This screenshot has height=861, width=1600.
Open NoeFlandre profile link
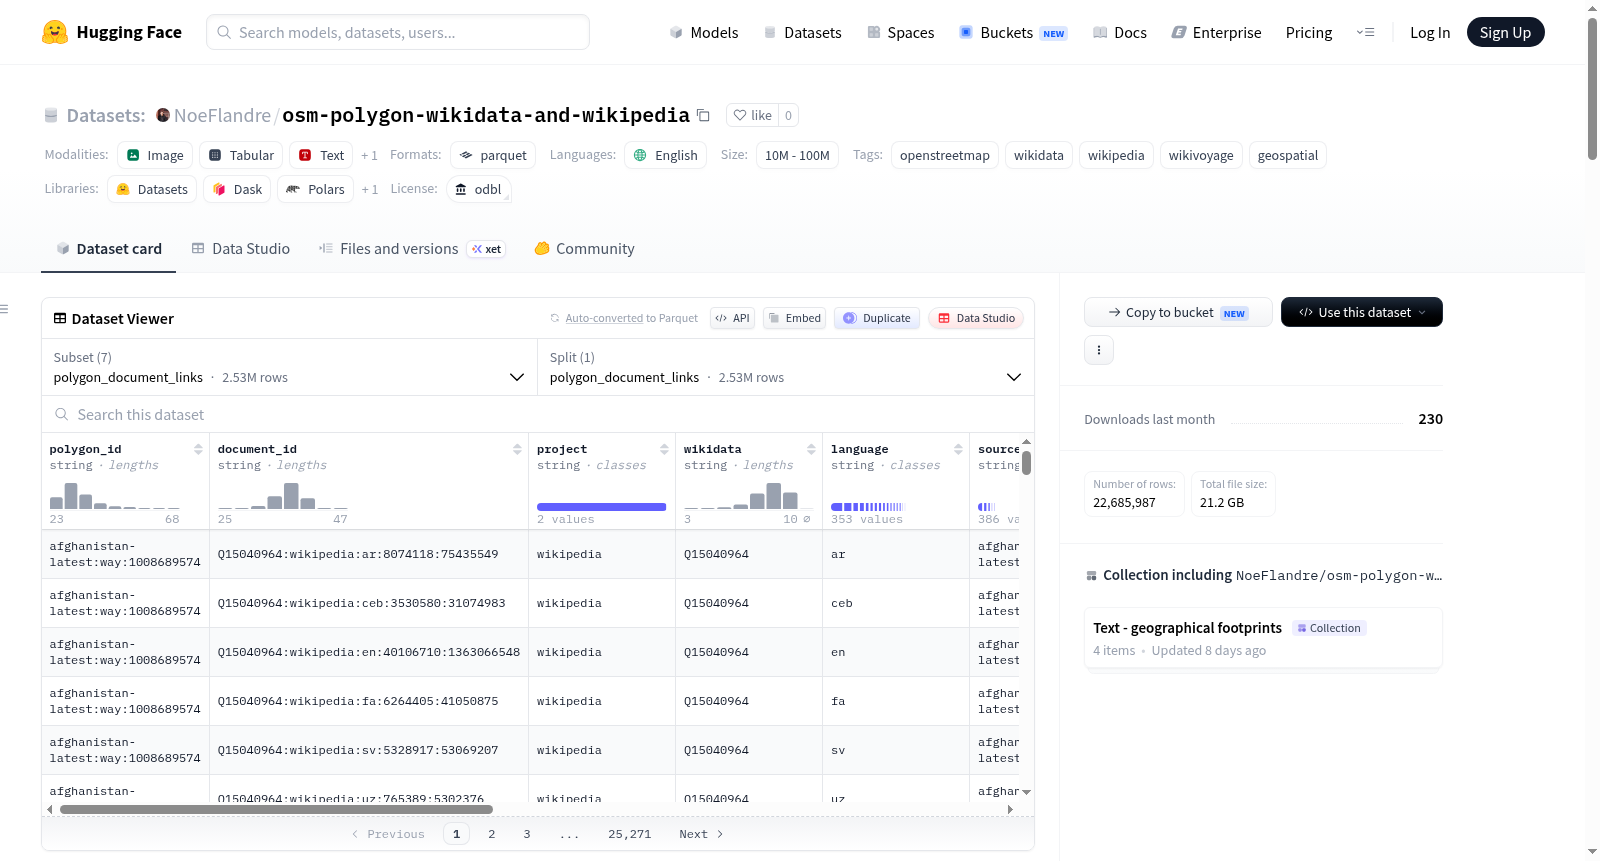click(x=222, y=115)
